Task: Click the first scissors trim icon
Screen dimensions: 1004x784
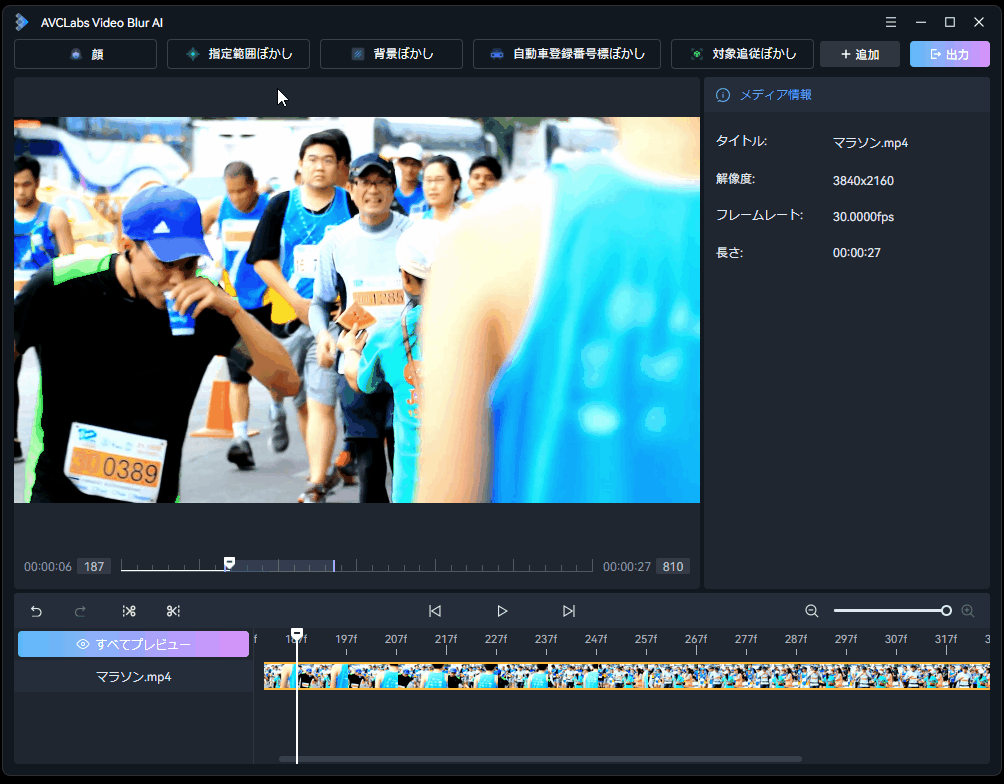Action: (x=129, y=611)
